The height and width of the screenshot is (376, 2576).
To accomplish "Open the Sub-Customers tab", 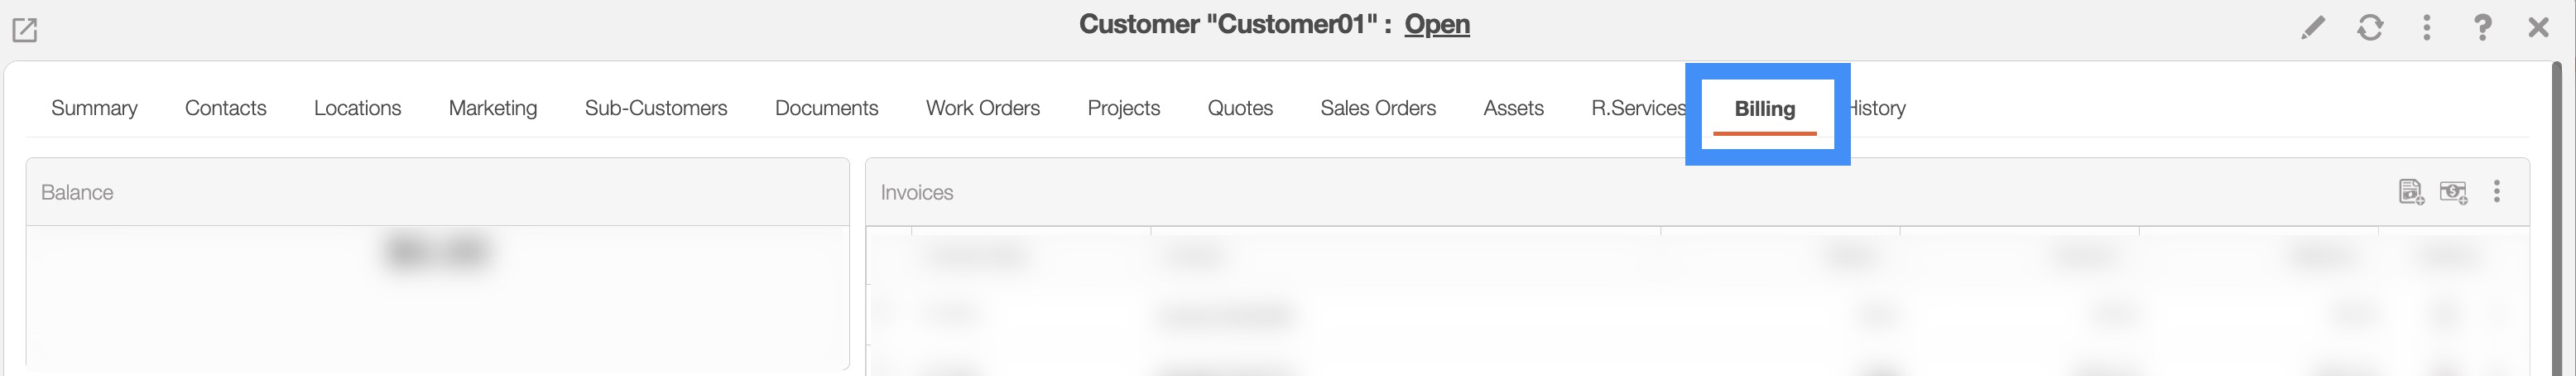I will [655, 108].
